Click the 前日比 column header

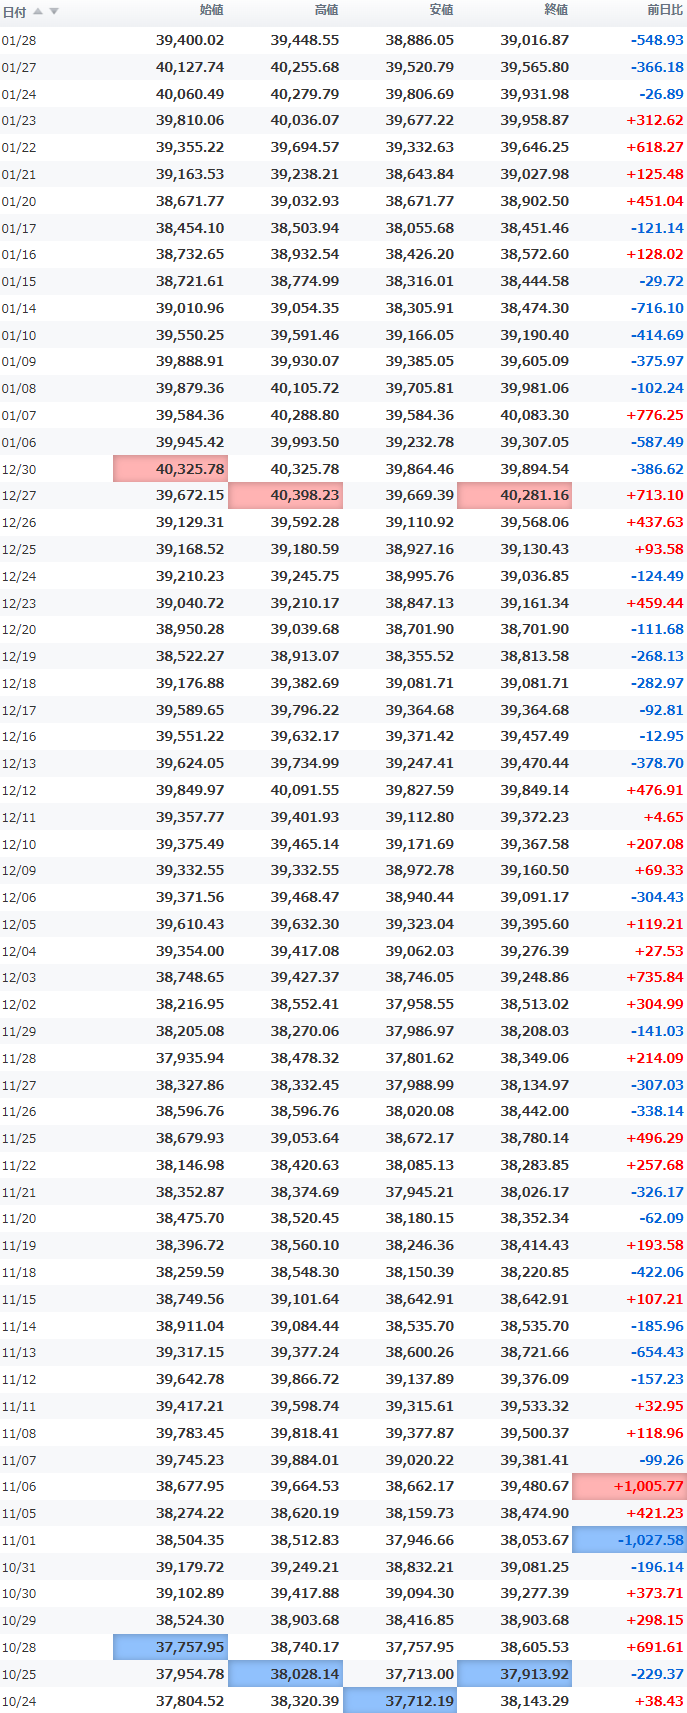pyautogui.click(x=665, y=10)
